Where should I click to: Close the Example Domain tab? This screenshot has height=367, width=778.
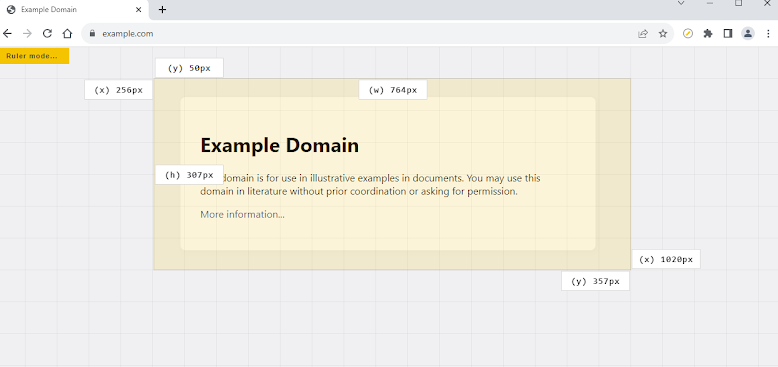139,9
